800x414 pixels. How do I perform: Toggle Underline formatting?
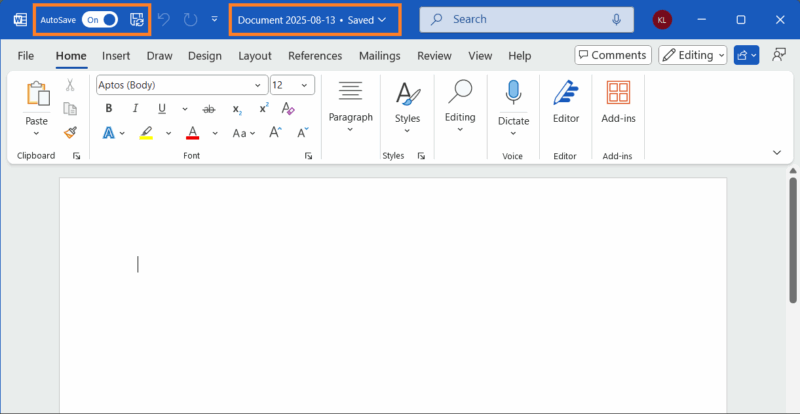[x=162, y=108]
